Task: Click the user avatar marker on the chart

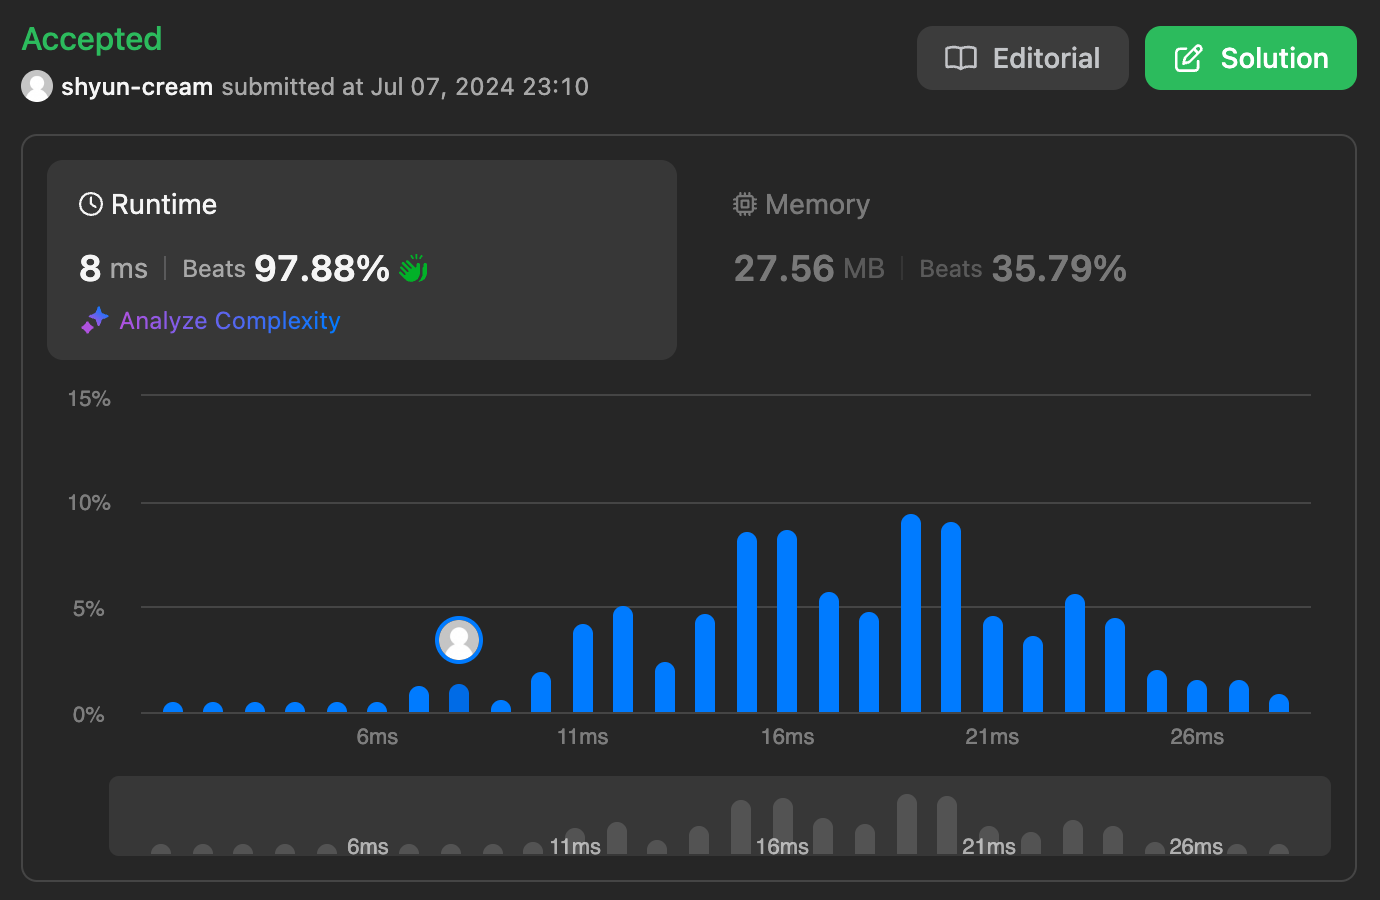Action: pos(459,640)
